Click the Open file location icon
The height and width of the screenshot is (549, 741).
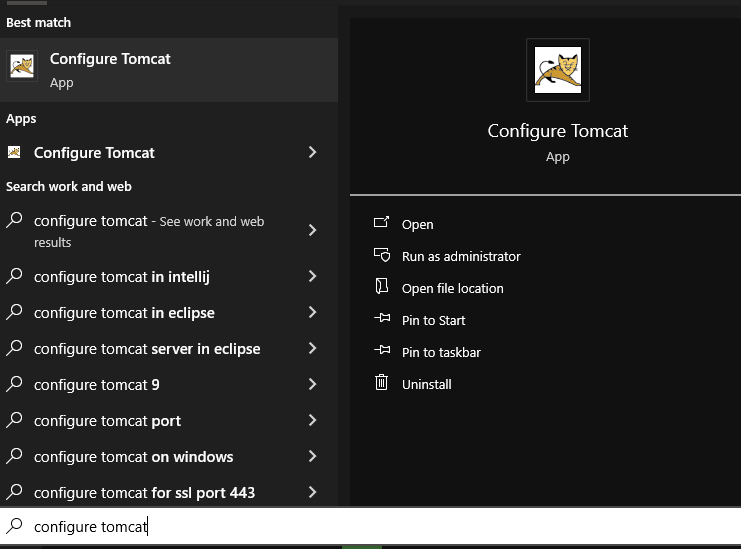pyautogui.click(x=381, y=286)
